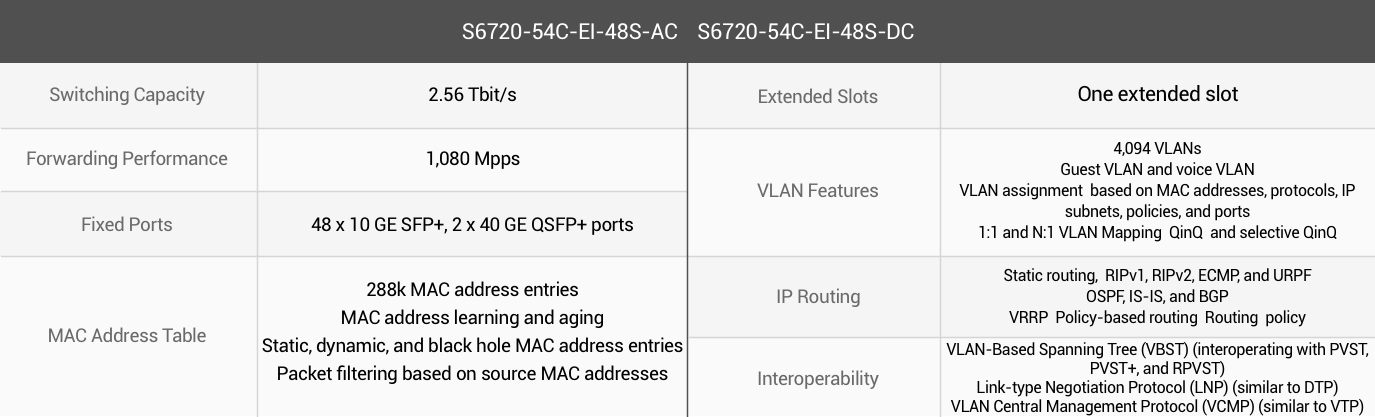Viewport: 1375px width, 417px height.
Task: Select the One extended slot value
Action: (x=1157, y=94)
